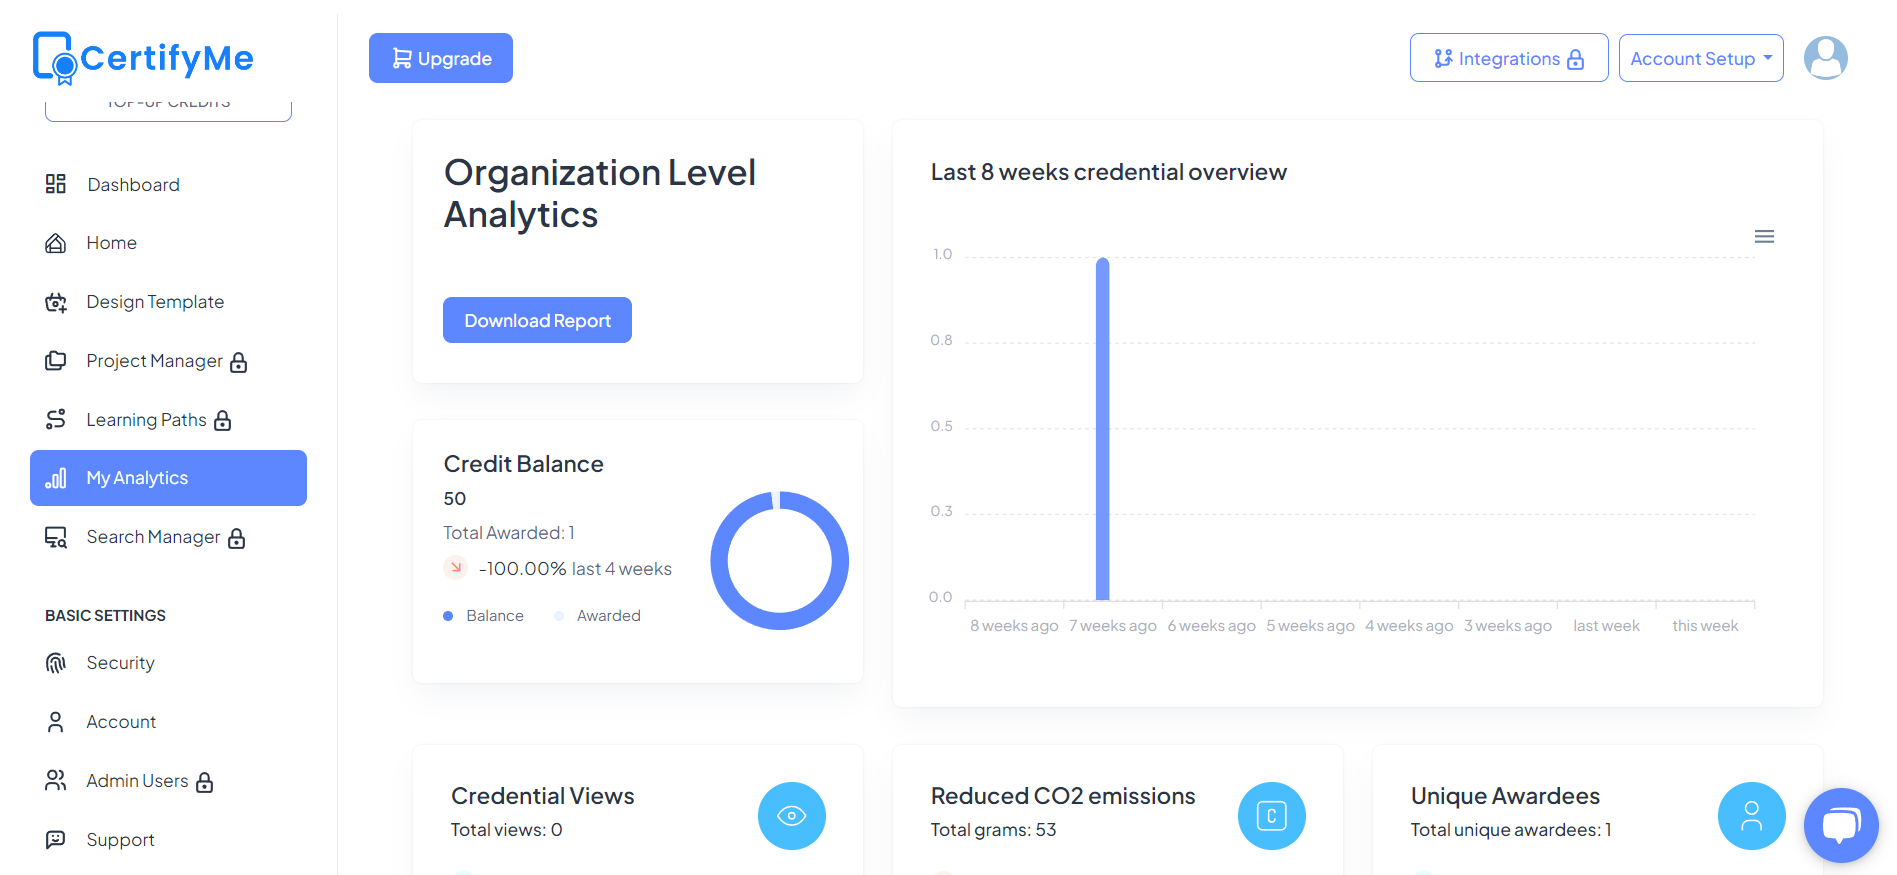The width and height of the screenshot is (1897, 875).
Task: Click the BASIC SETTINGS section heading
Action: click(105, 615)
